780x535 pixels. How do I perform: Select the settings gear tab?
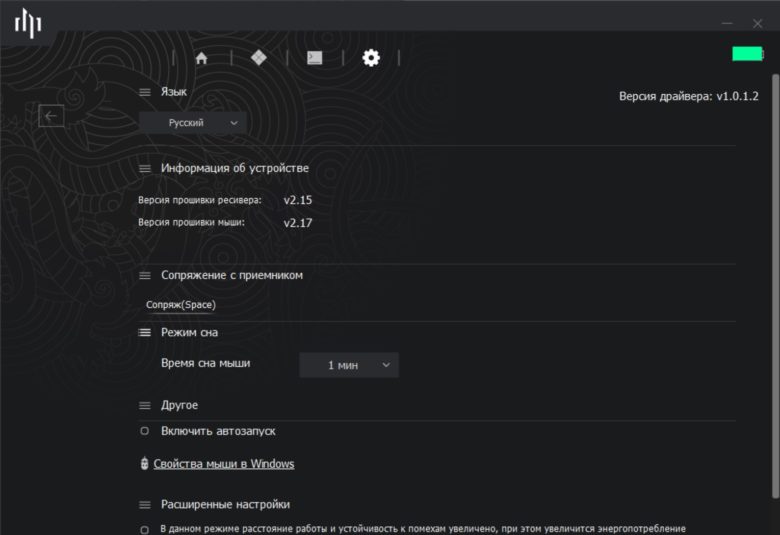[371, 58]
